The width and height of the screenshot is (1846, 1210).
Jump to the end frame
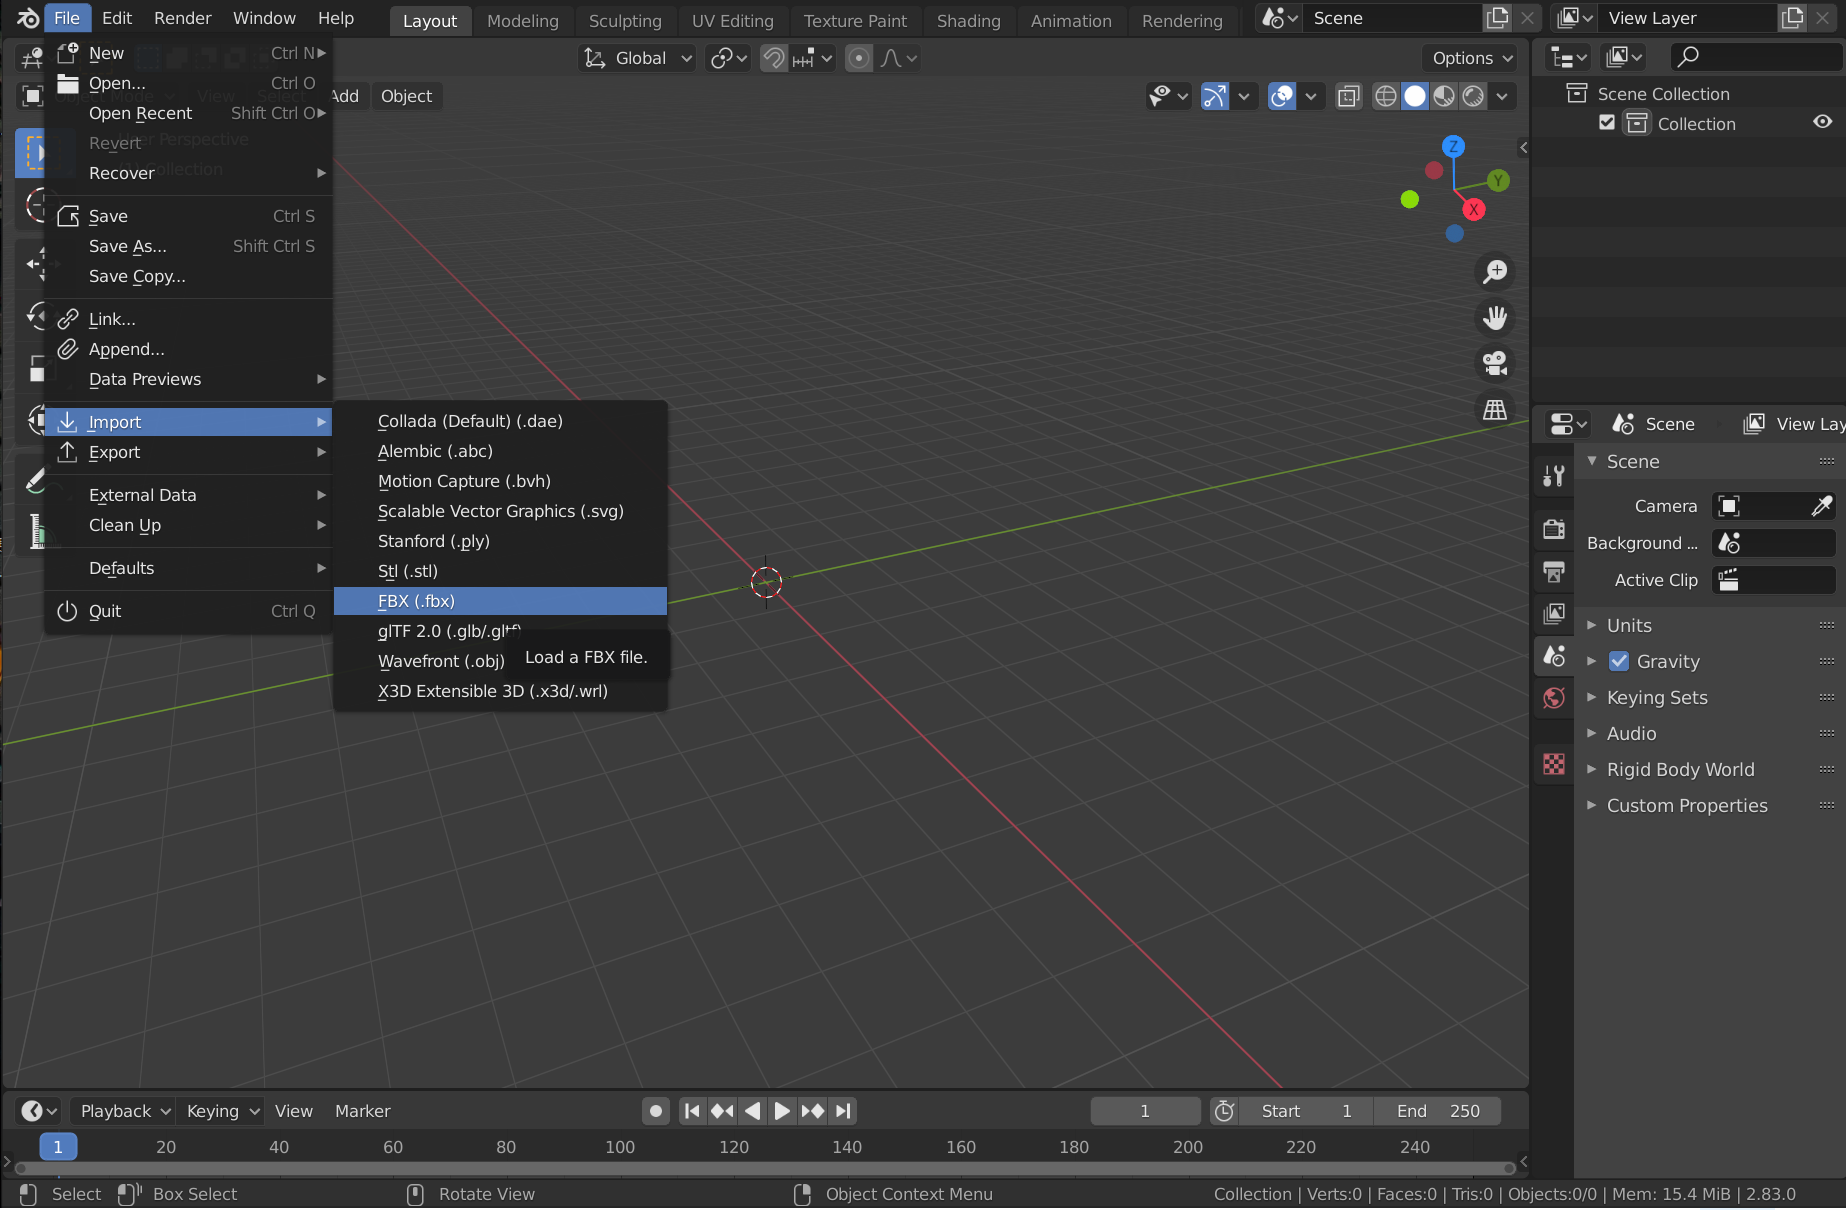[843, 1111]
